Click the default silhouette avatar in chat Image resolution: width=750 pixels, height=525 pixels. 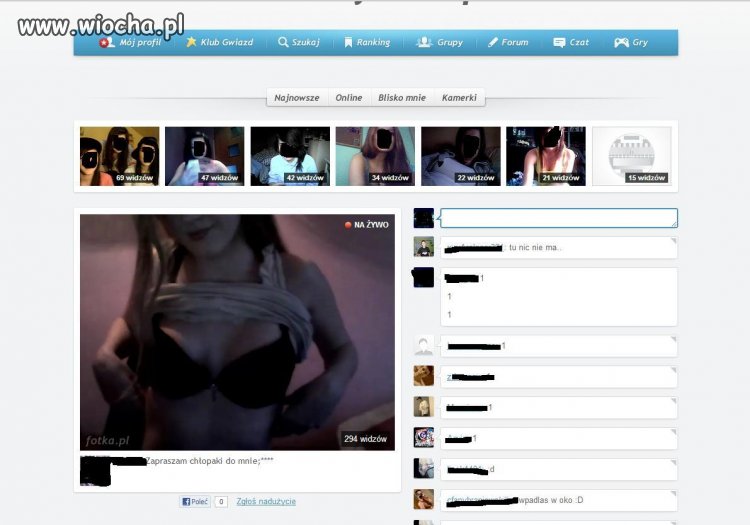pyautogui.click(x=424, y=346)
